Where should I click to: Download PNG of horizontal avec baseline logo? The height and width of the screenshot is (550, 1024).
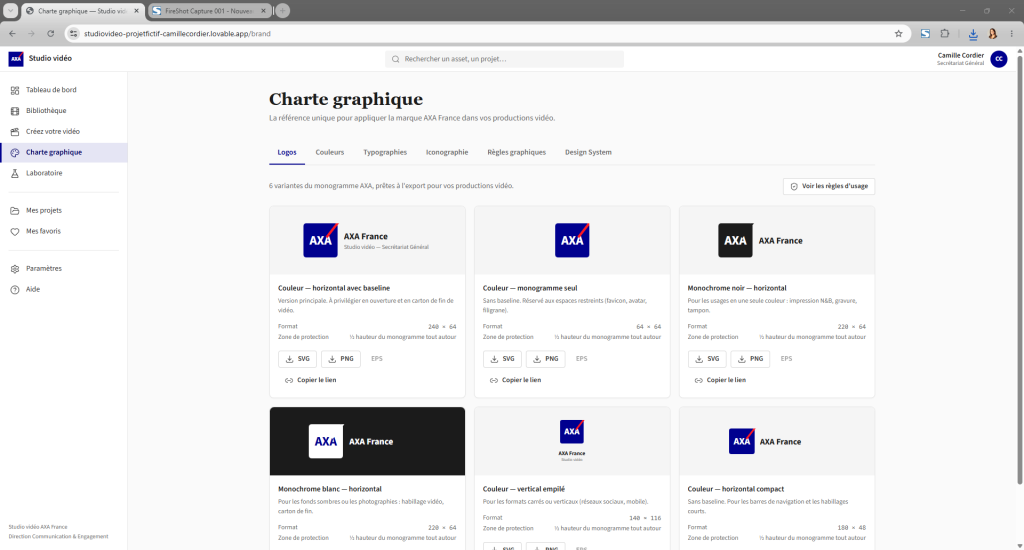340,359
